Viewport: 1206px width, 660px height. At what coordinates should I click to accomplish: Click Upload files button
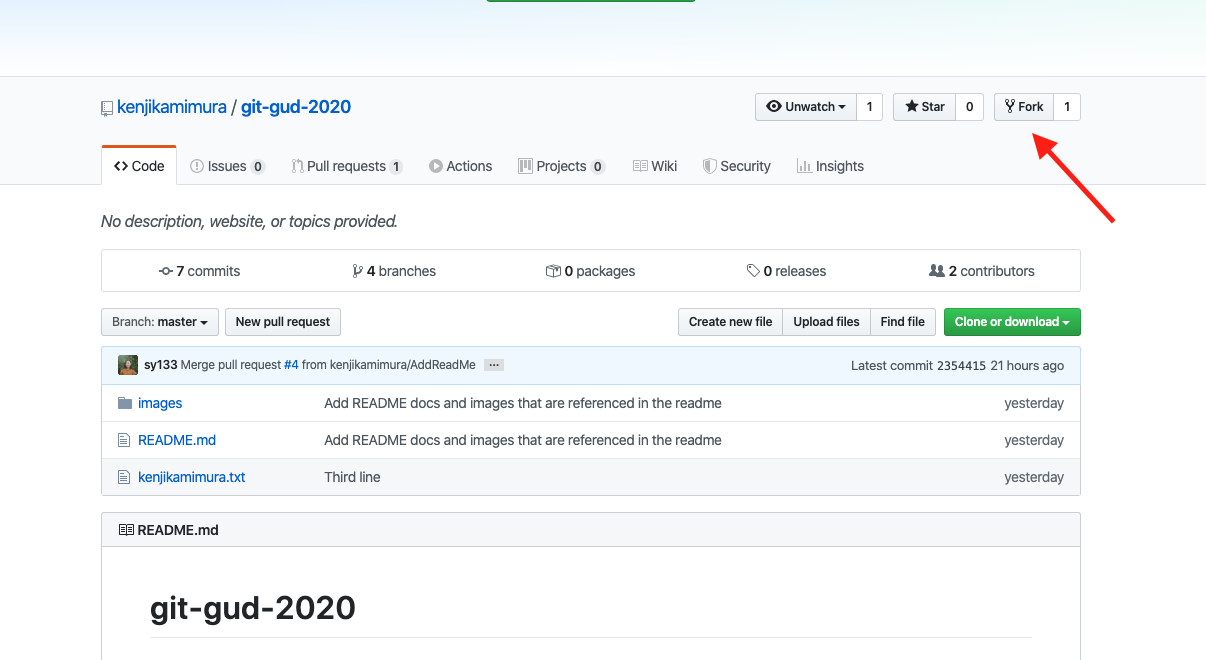(x=826, y=322)
